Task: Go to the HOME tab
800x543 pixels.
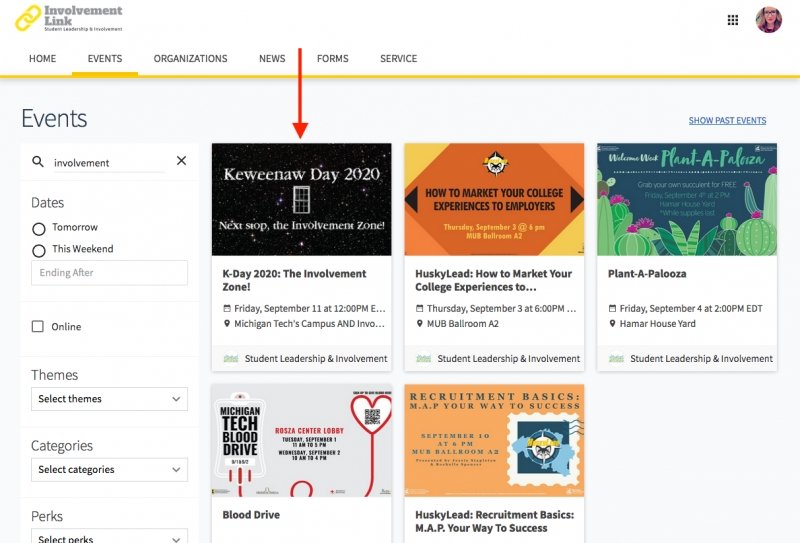Action: pos(42,59)
